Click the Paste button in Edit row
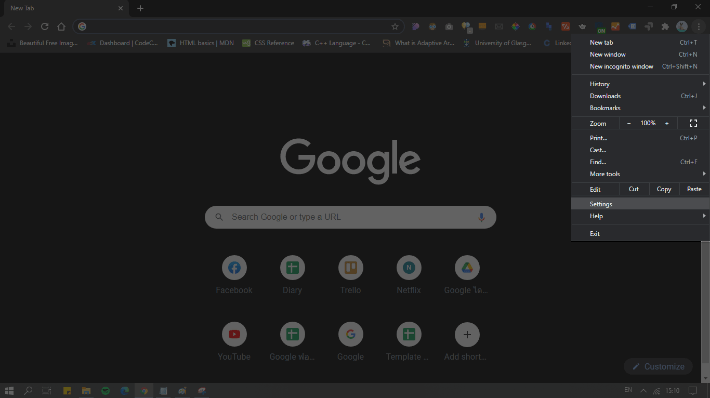 coord(694,189)
